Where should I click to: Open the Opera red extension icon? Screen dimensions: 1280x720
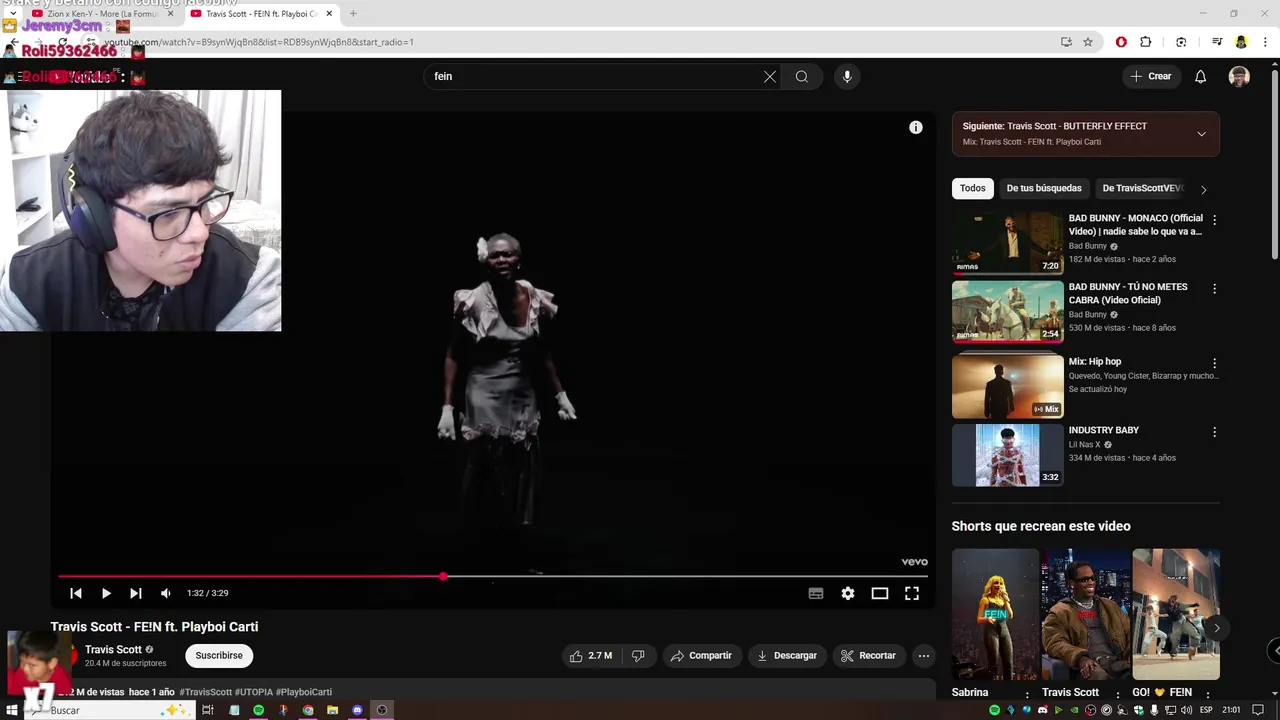pos(1121,42)
